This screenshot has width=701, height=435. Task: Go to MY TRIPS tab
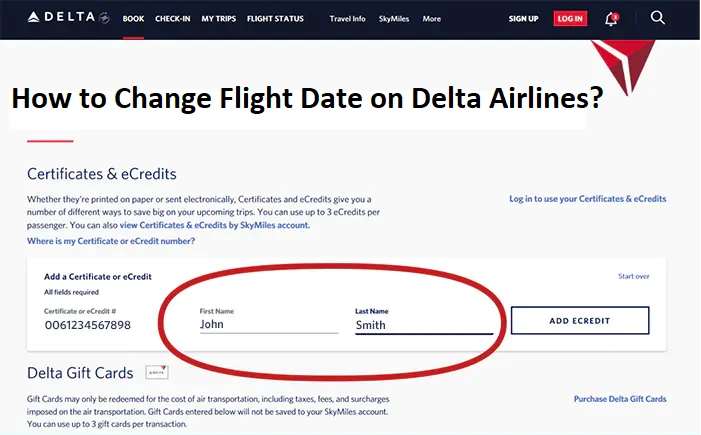(218, 19)
